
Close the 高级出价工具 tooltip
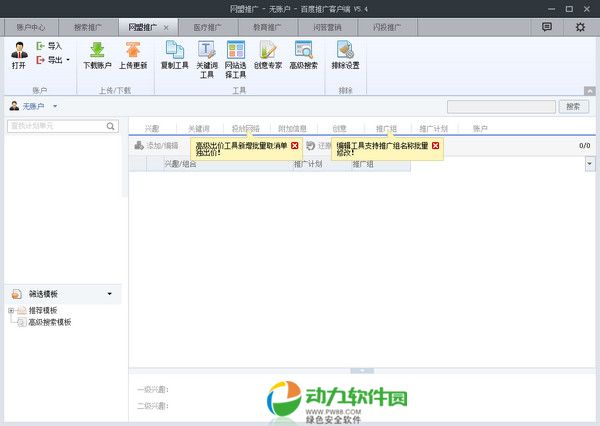point(295,145)
